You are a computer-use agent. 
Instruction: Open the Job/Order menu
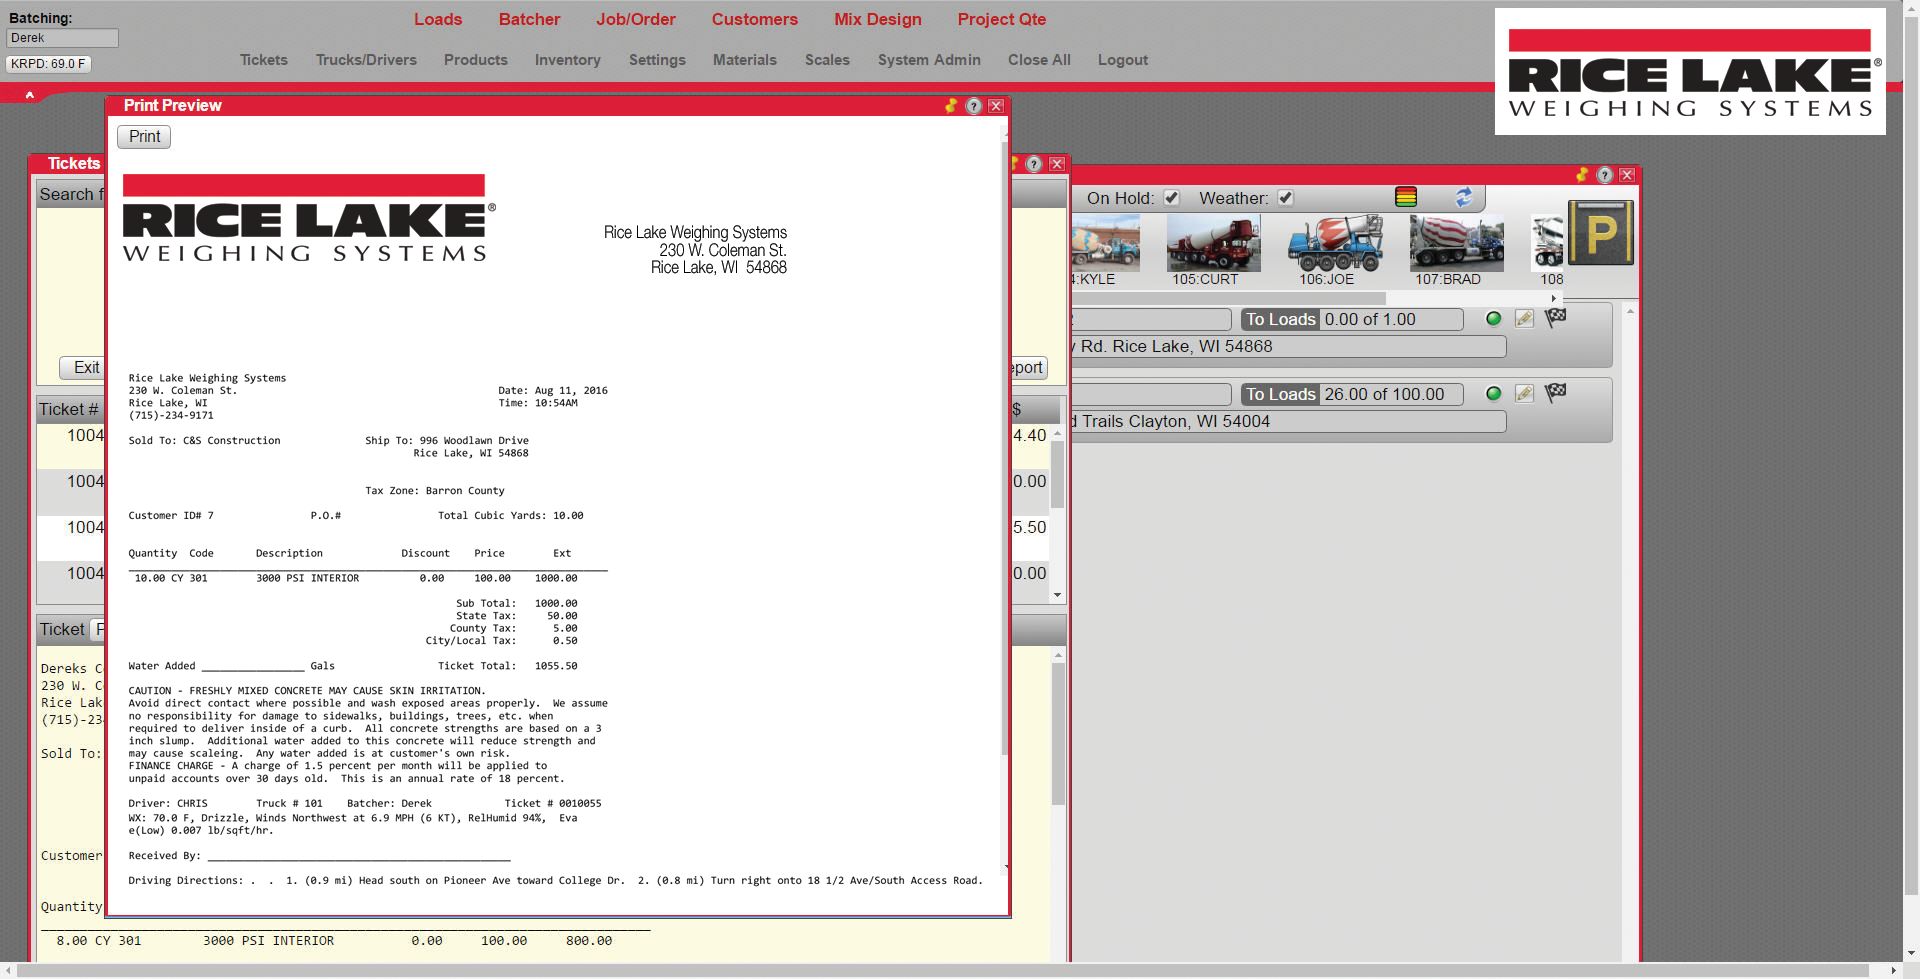pyautogui.click(x=636, y=19)
